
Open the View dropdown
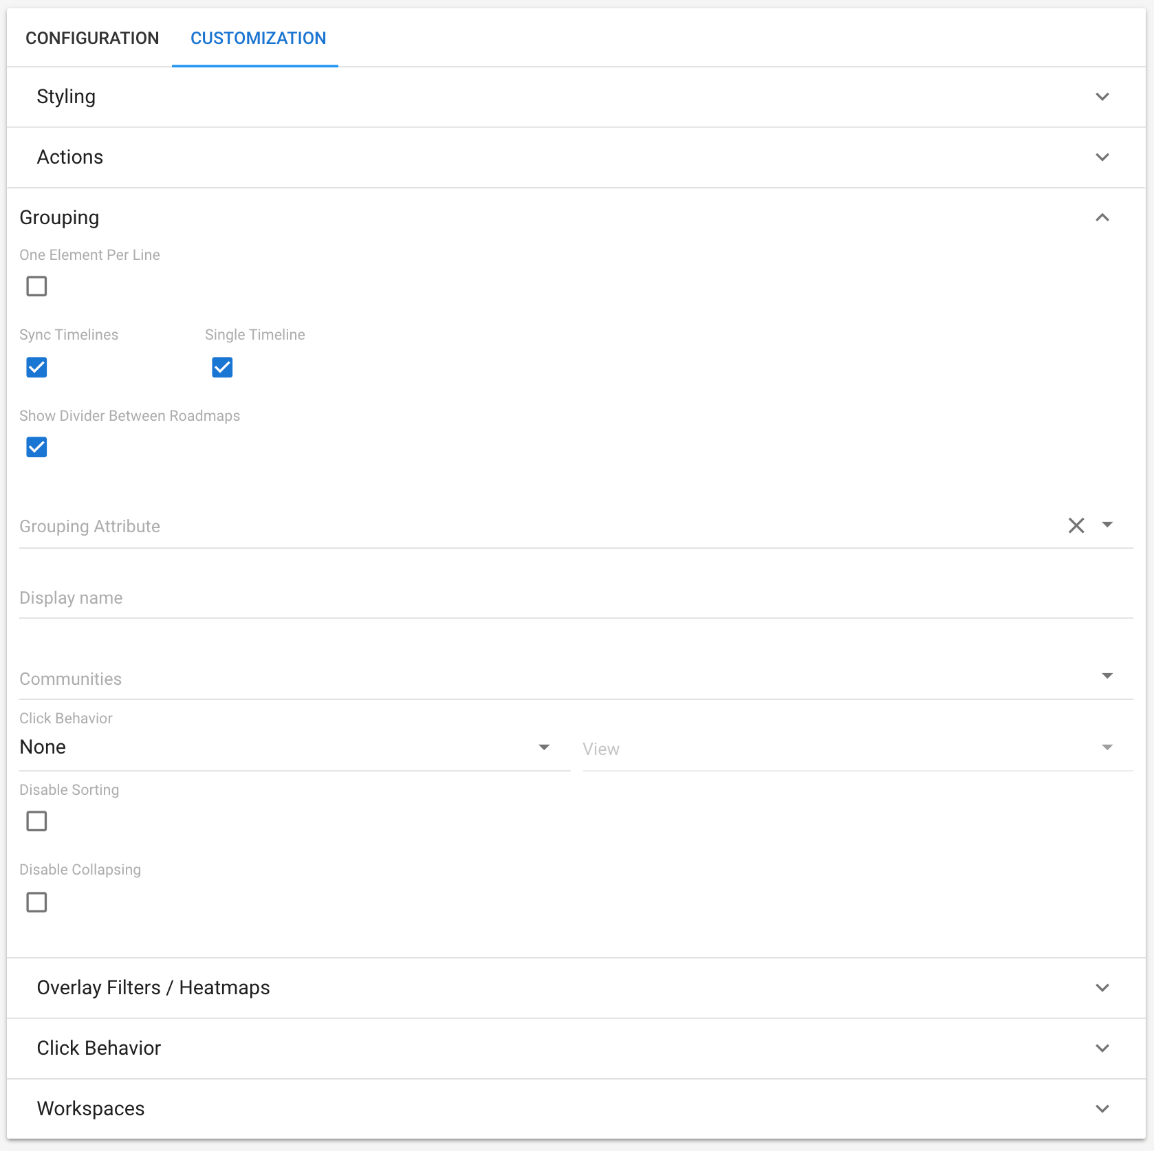point(1107,748)
